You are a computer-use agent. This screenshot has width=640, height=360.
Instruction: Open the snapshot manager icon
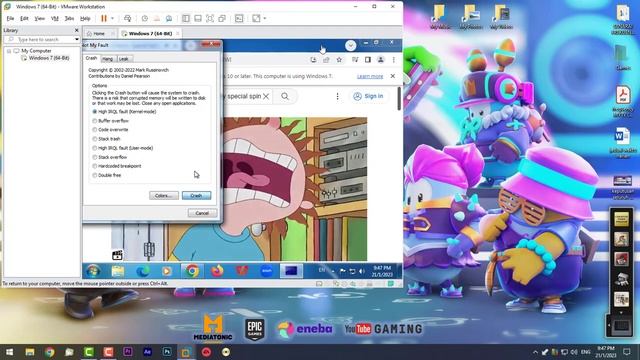(x=169, y=18)
